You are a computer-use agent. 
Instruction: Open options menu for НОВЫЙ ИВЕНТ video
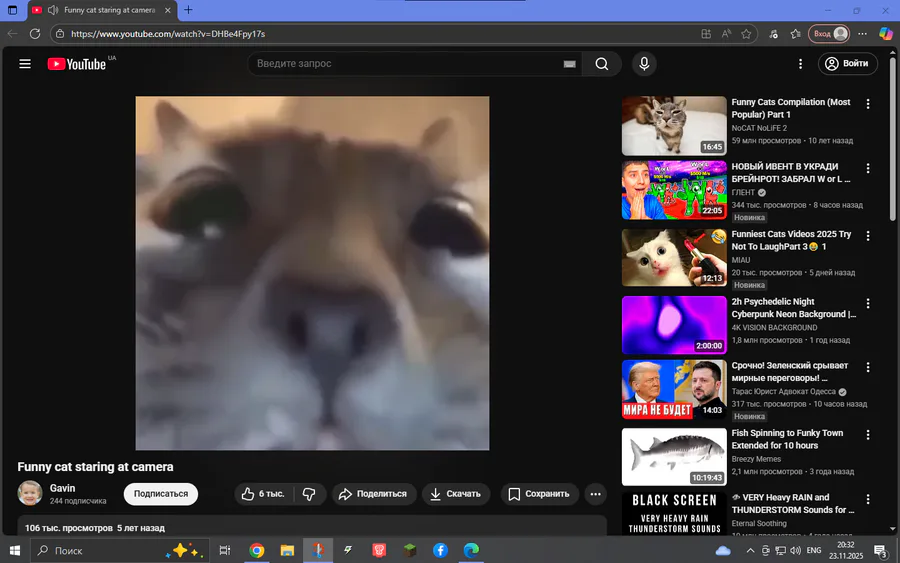click(x=868, y=168)
